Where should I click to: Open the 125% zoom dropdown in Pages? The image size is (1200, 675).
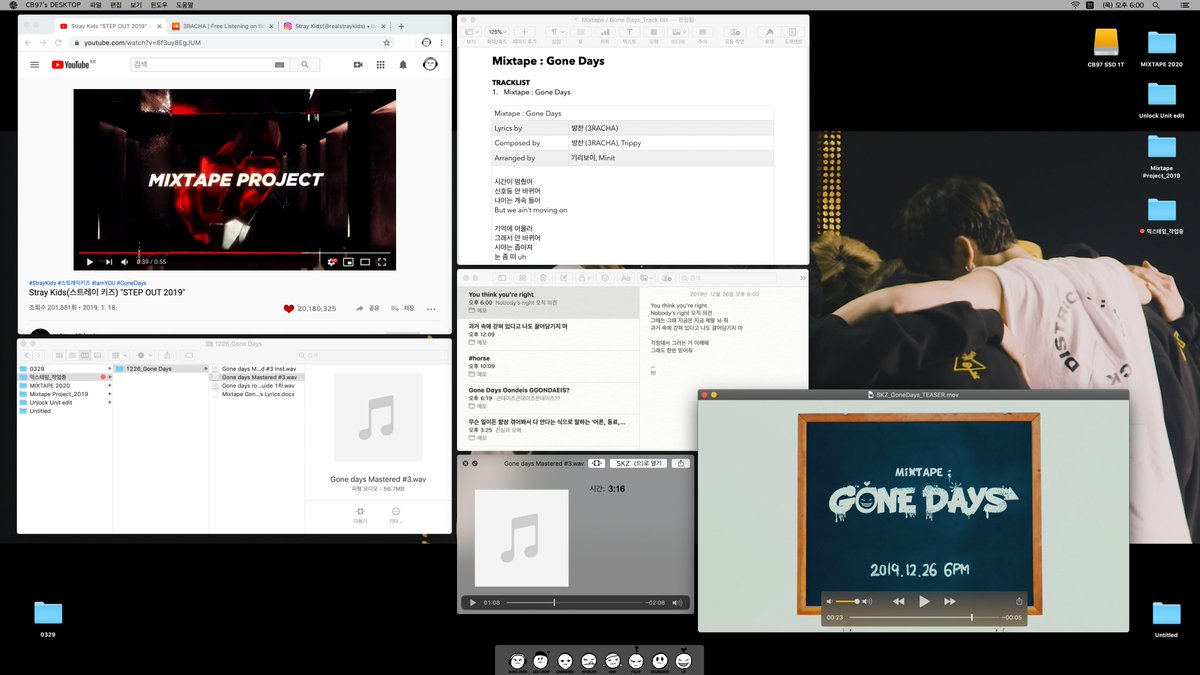tap(498, 32)
